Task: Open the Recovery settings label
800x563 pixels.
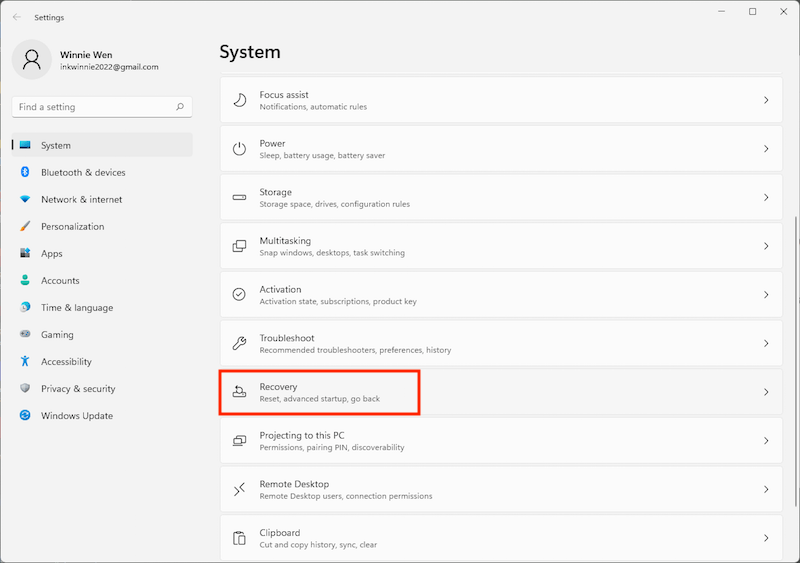Action: click(x=278, y=386)
